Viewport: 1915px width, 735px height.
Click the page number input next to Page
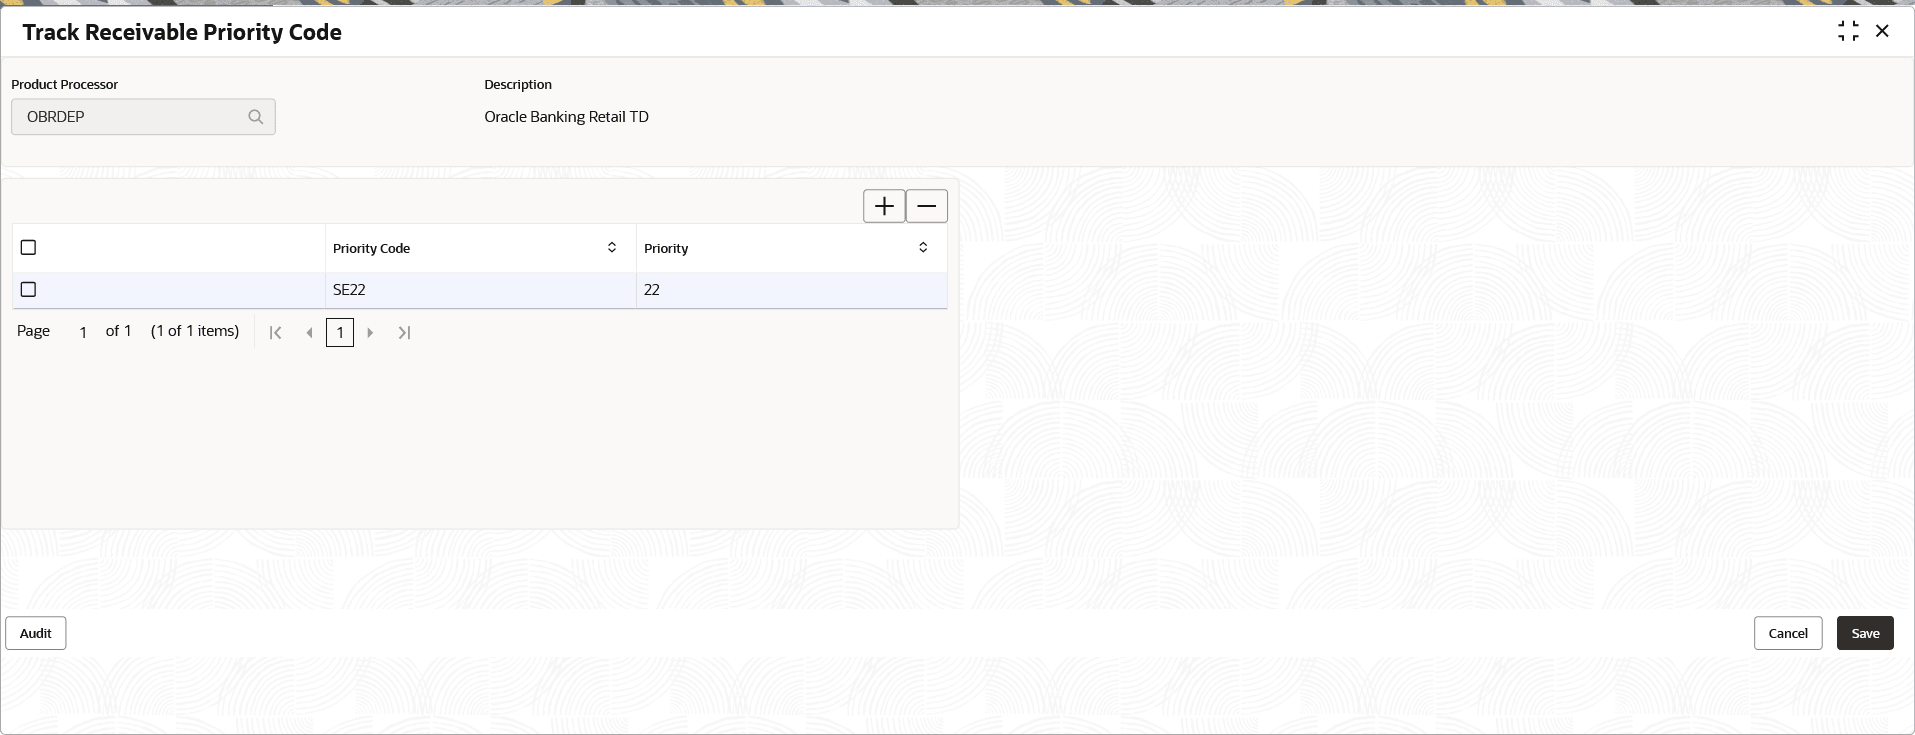pyautogui.click(x=83, y=332)
